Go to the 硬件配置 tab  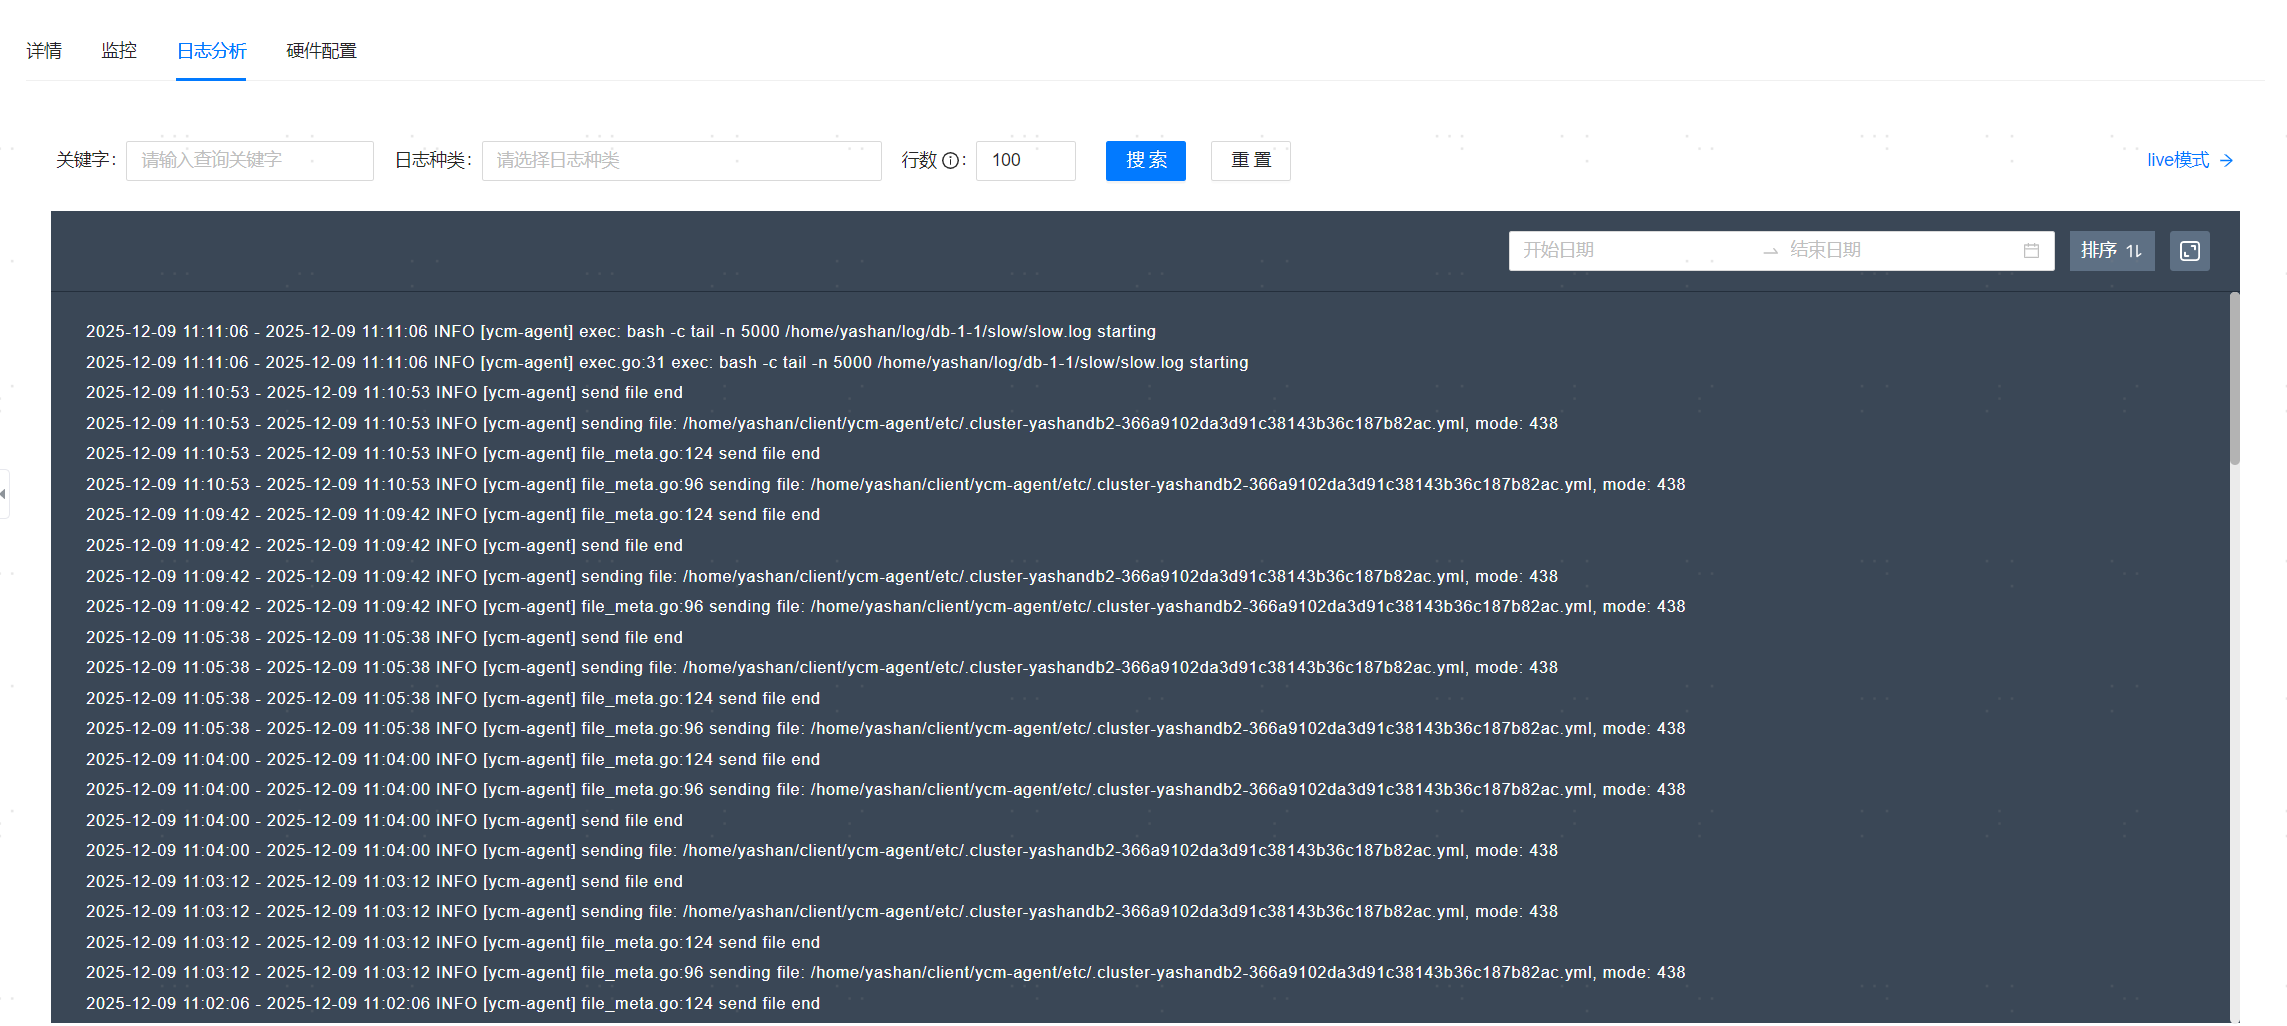click(321, 51)
